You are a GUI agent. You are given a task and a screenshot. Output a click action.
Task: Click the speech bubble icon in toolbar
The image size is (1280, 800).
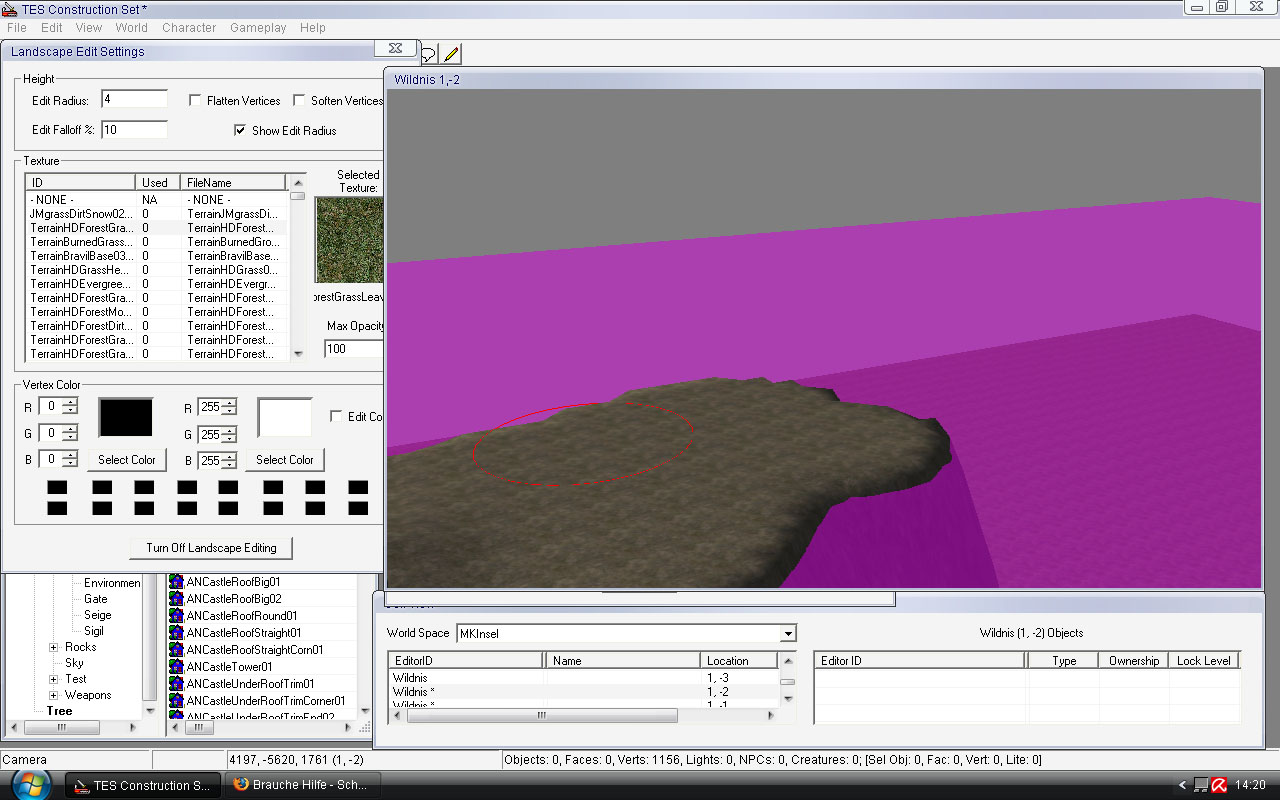[428, 54]
